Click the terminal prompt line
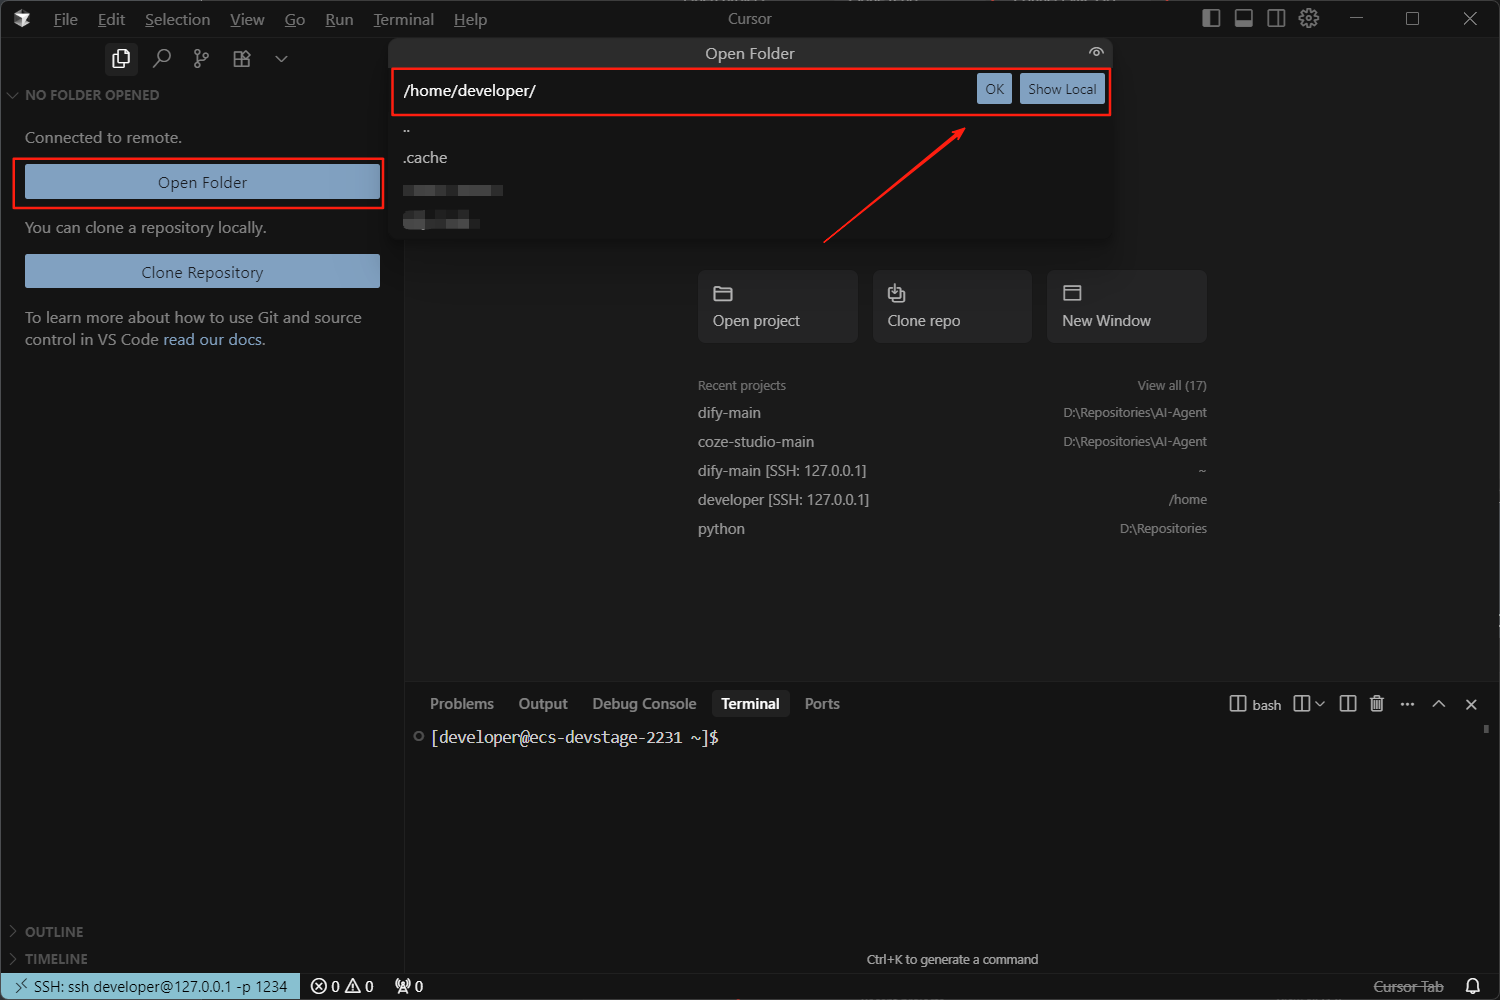This screenshot has width=1500, height=1000. pos(575,738)
